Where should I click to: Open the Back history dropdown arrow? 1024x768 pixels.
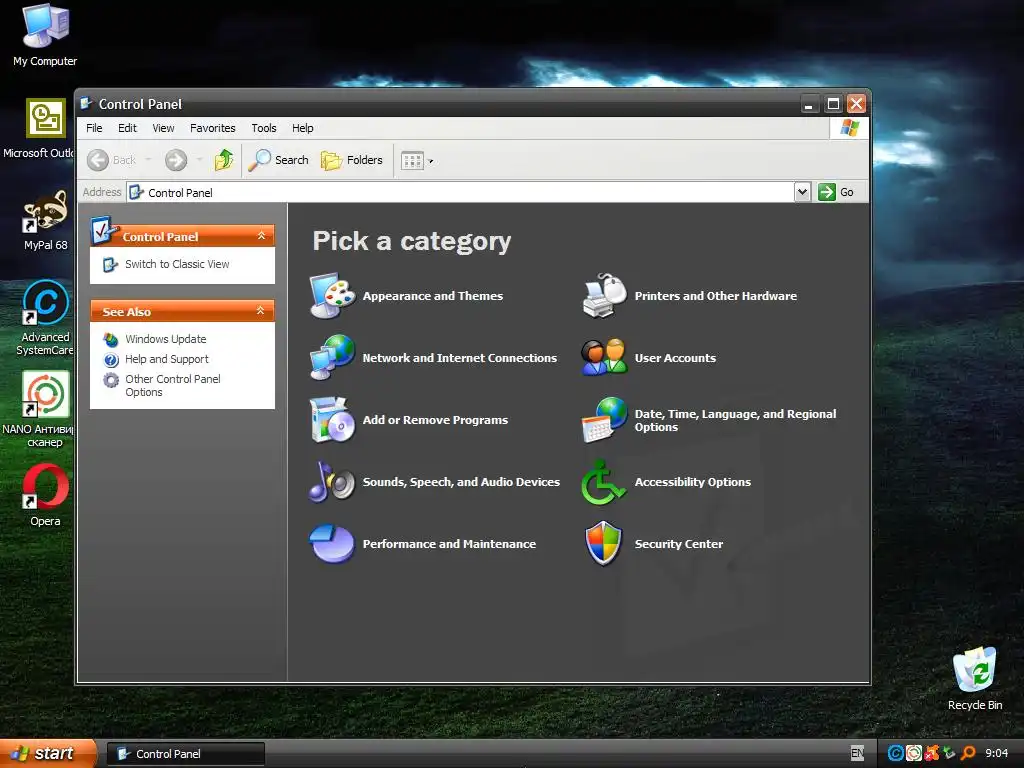coord(148,160)
